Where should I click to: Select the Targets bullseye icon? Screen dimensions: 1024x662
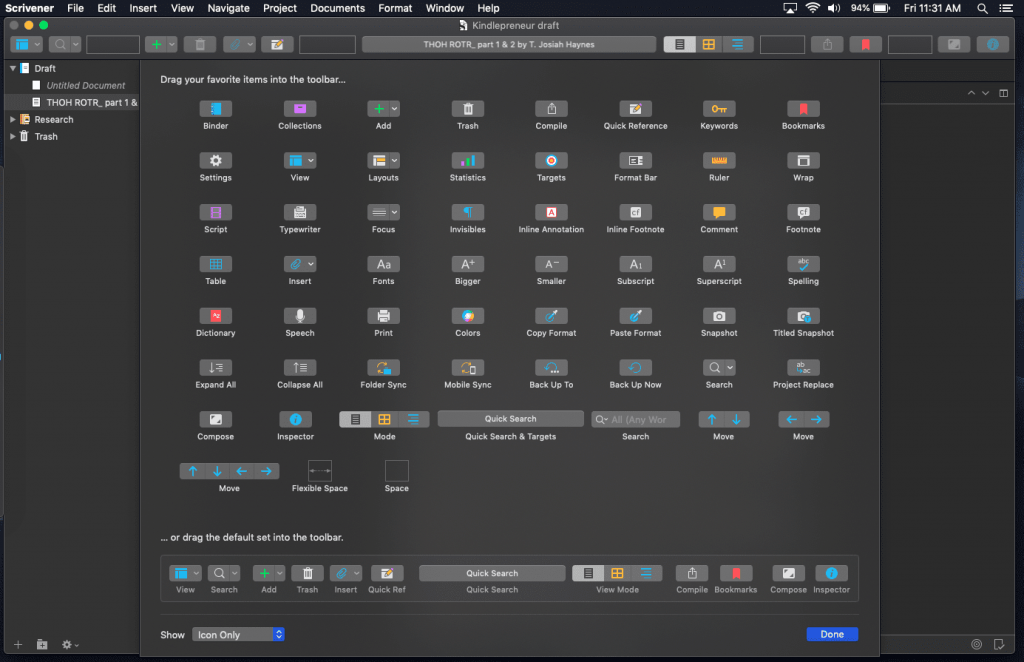(x=551, y=161)
